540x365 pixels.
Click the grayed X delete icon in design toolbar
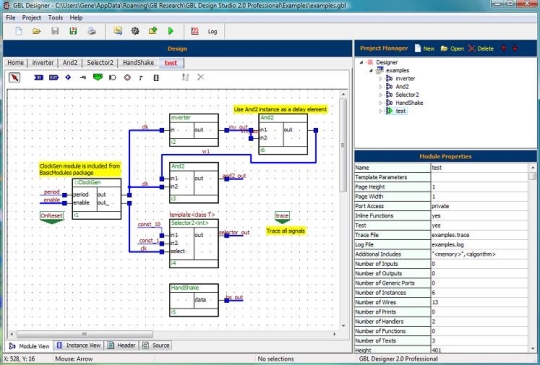tap(201, 77)
